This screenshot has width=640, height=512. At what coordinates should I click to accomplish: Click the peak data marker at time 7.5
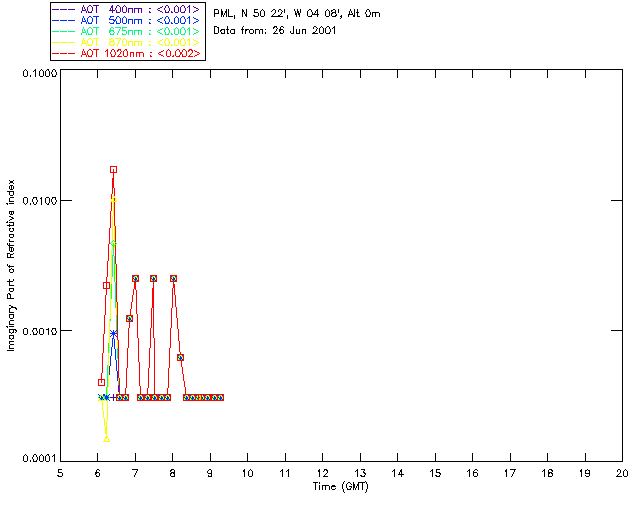(x=153, y=278)
